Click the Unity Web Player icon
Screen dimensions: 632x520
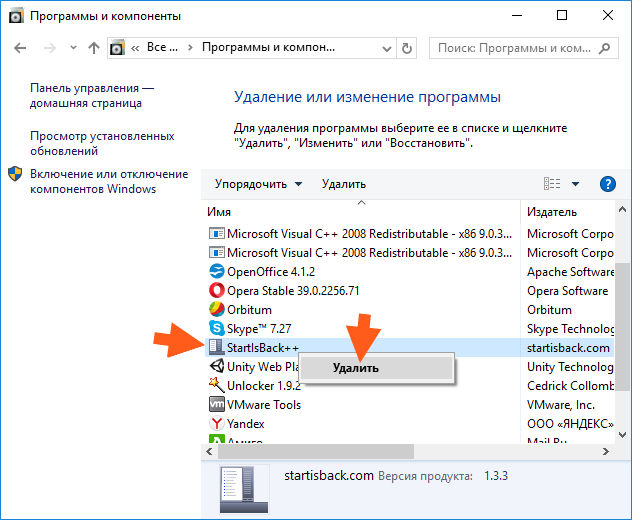(216, 366)
